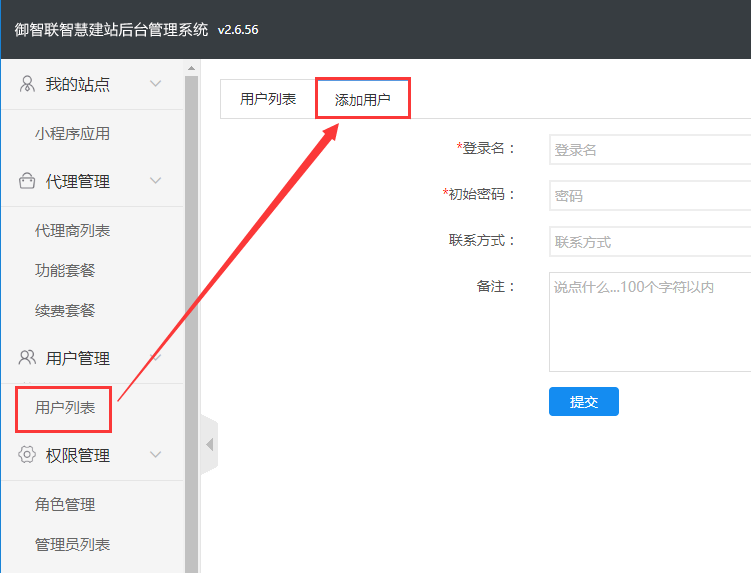Go to 续费套餐 menu item
Image resolution: width=751 pixels, height=573 pixels.
tap(65, 310)
